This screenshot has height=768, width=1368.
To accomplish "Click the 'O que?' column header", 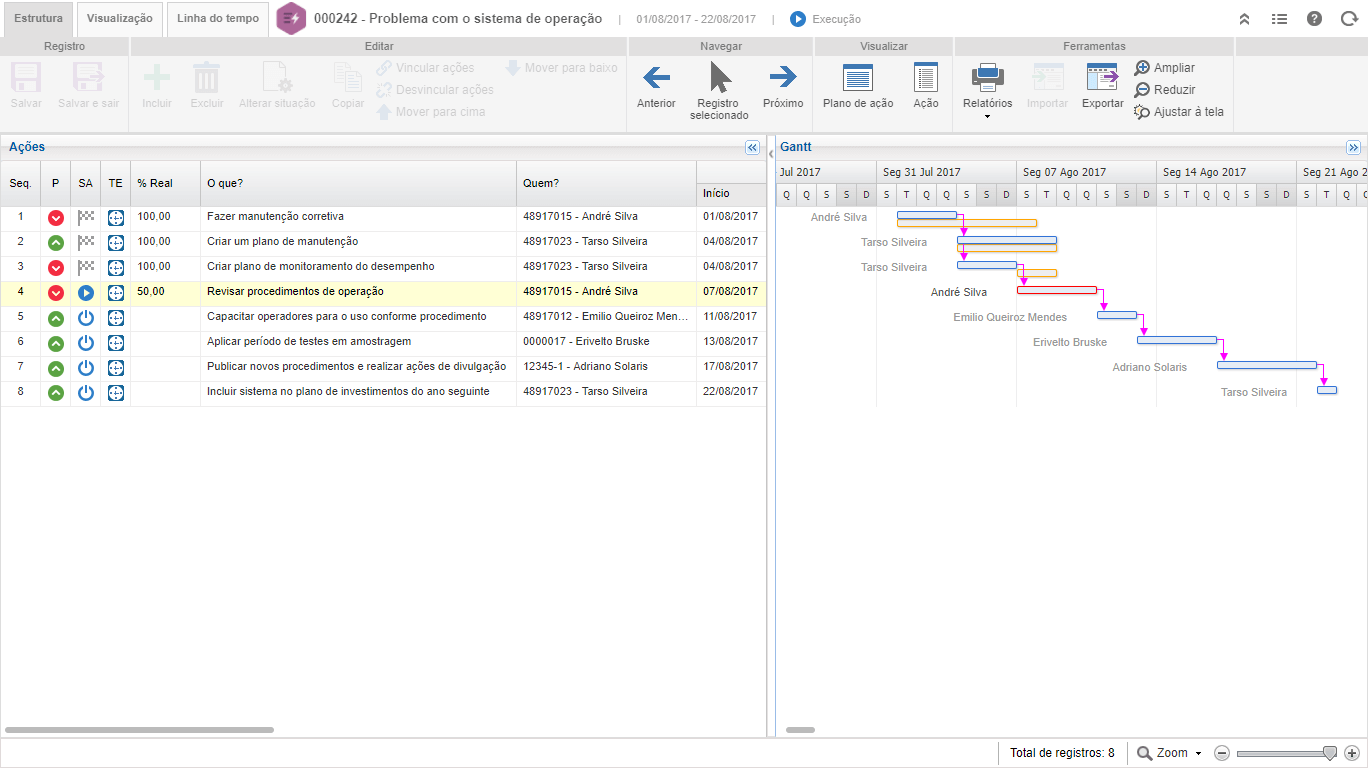I will click(225, 183).
